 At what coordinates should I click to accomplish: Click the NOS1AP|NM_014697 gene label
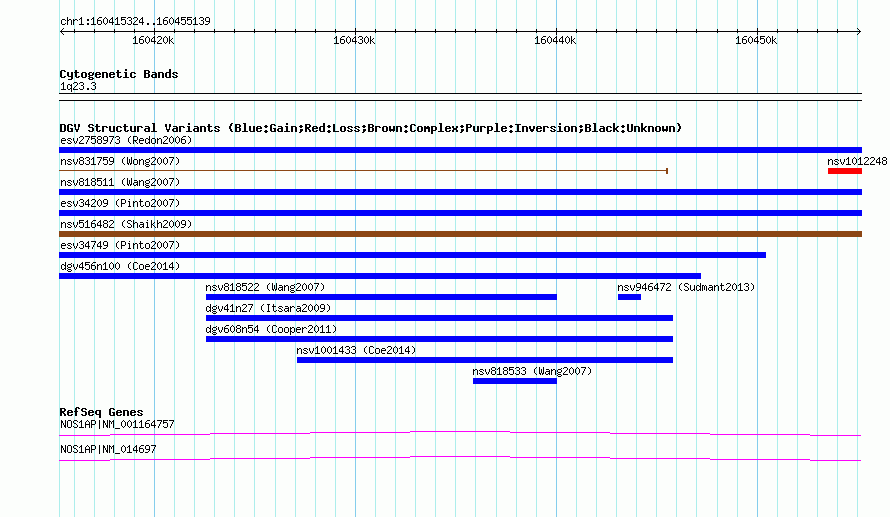[x=108, y=449]
